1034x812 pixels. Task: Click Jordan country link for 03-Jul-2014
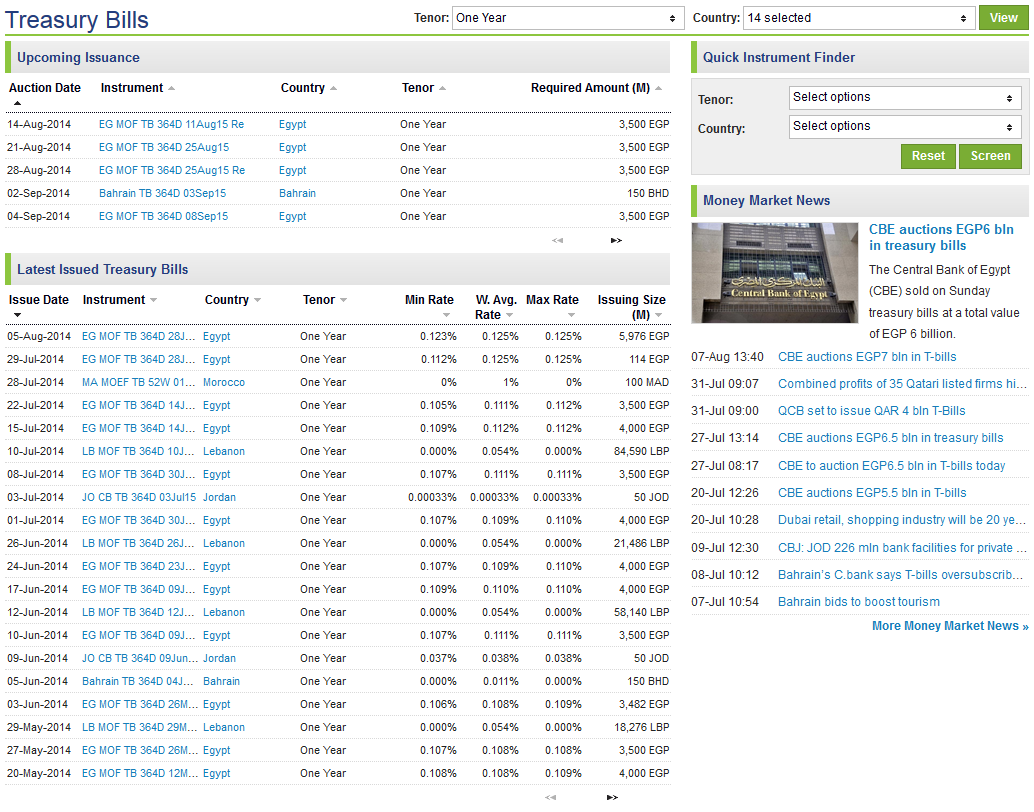pos(220,497)
